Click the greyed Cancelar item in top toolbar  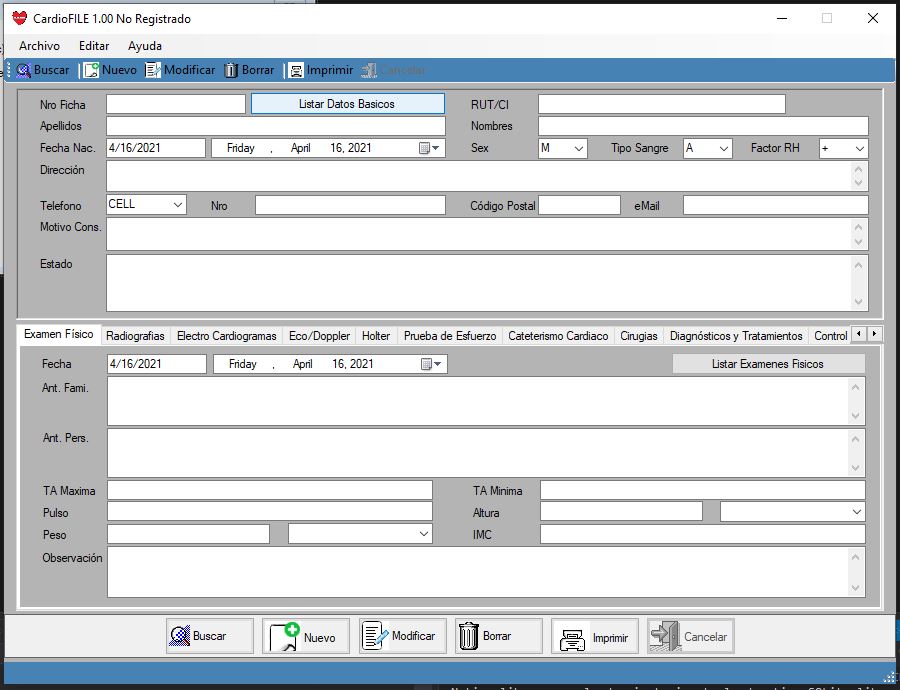[394, 70]
